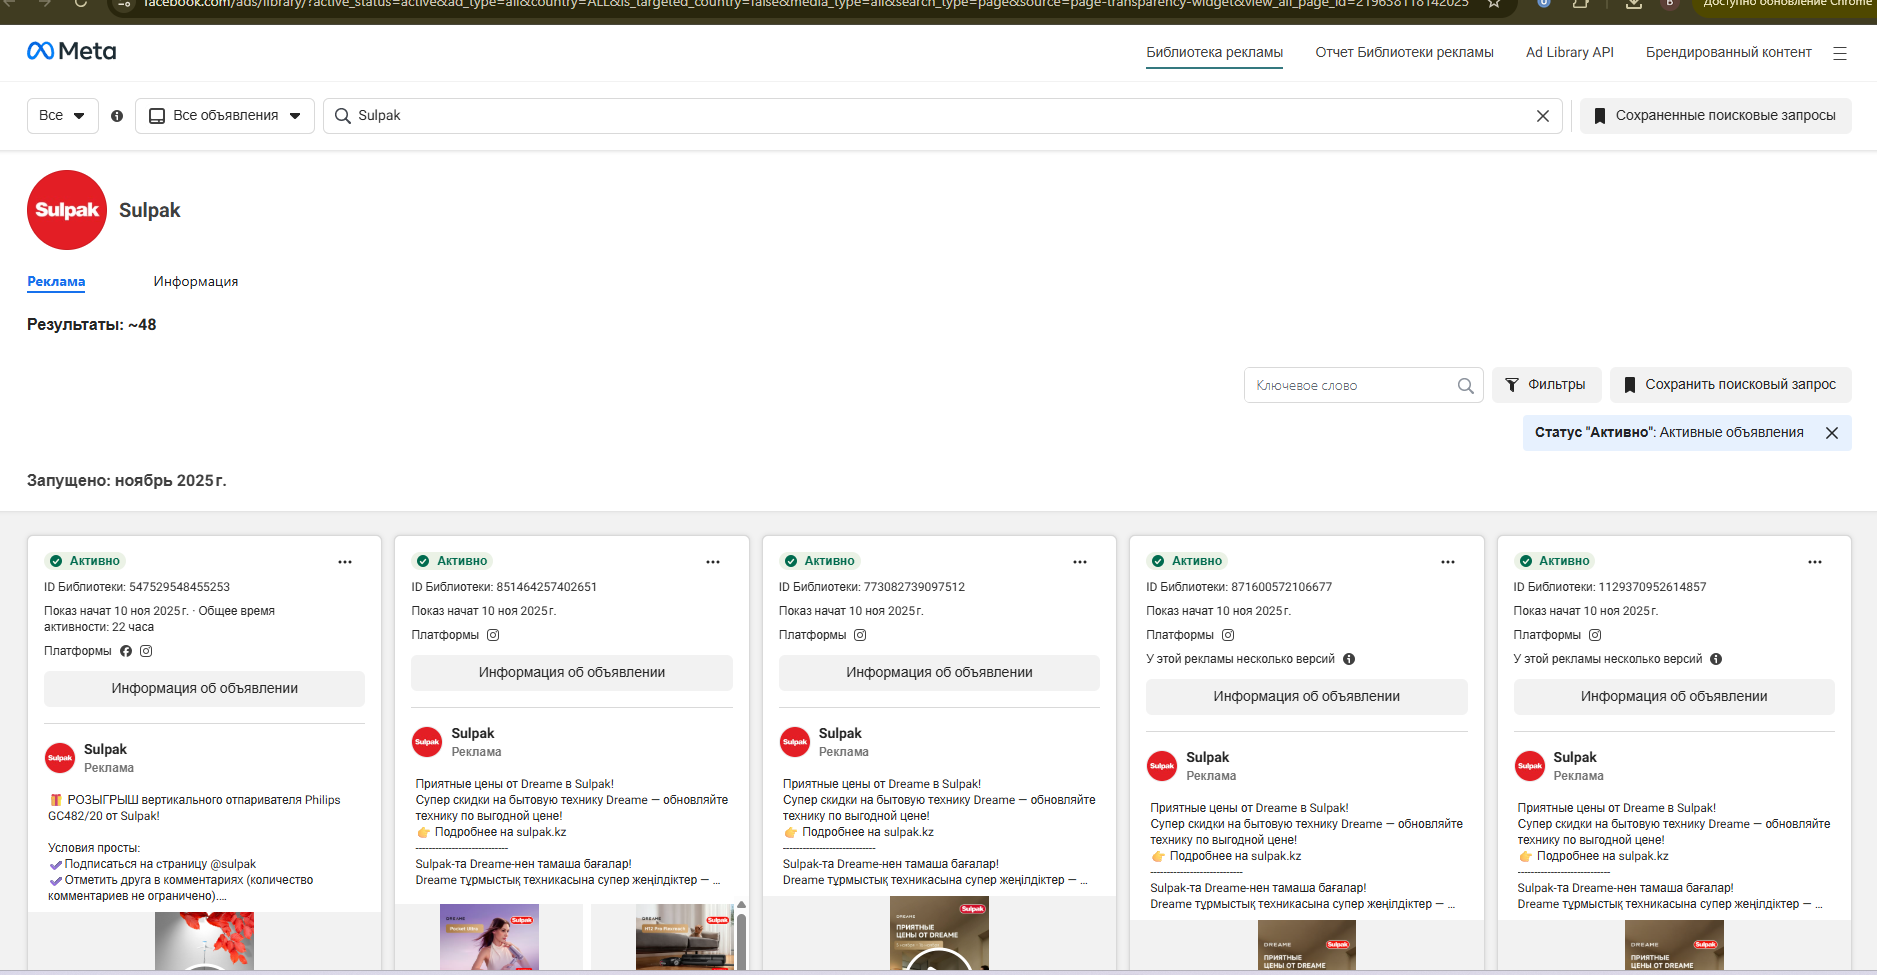The height and width of the screenshot is (975, 1877).
Task: Click the Sulpak avatar in ad 851464257402651
Action: [x=427, y=742]
